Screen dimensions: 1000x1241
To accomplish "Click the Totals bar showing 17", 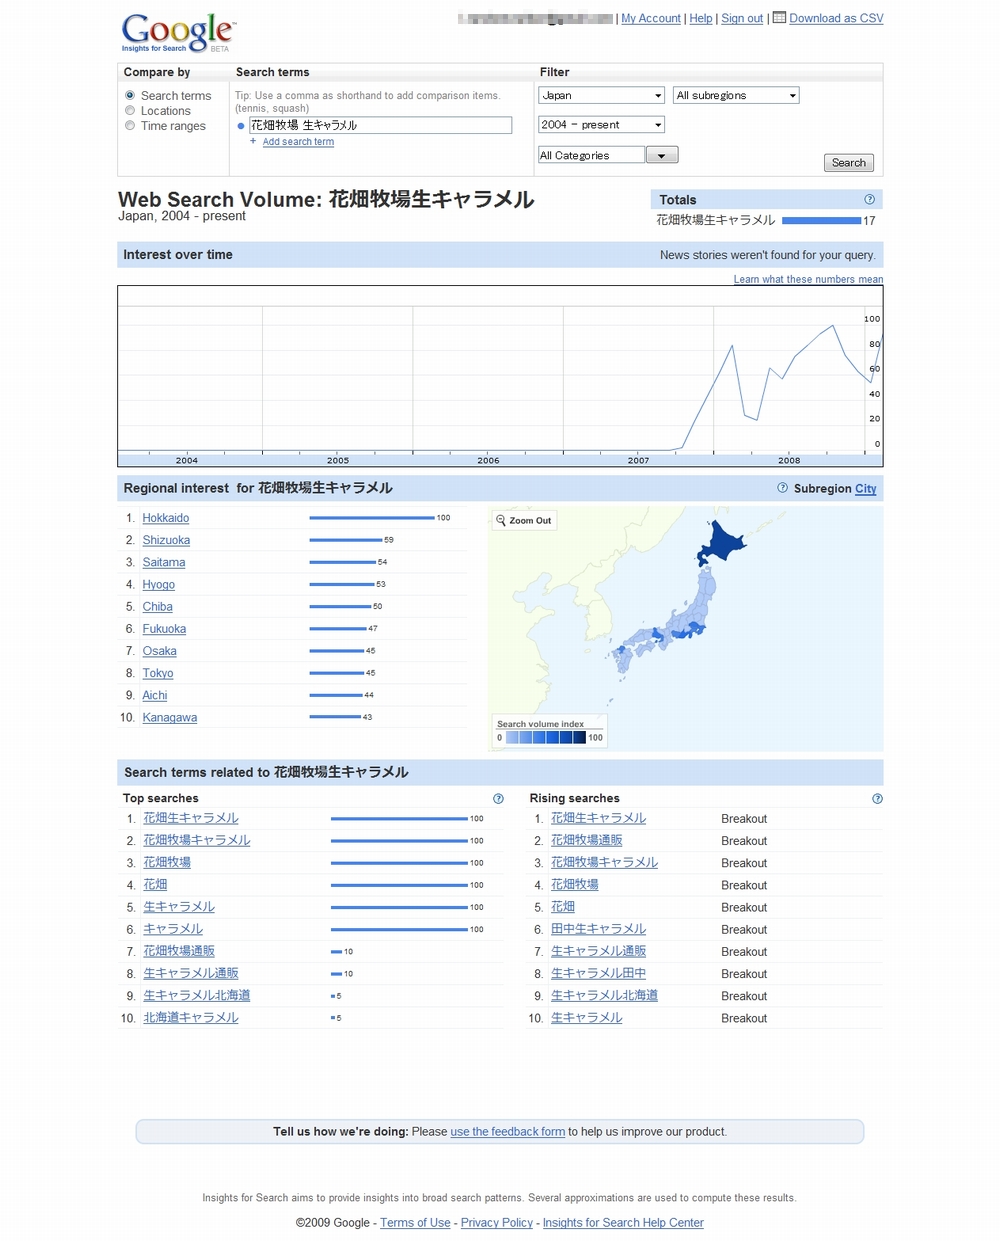I will click(821, 220).
